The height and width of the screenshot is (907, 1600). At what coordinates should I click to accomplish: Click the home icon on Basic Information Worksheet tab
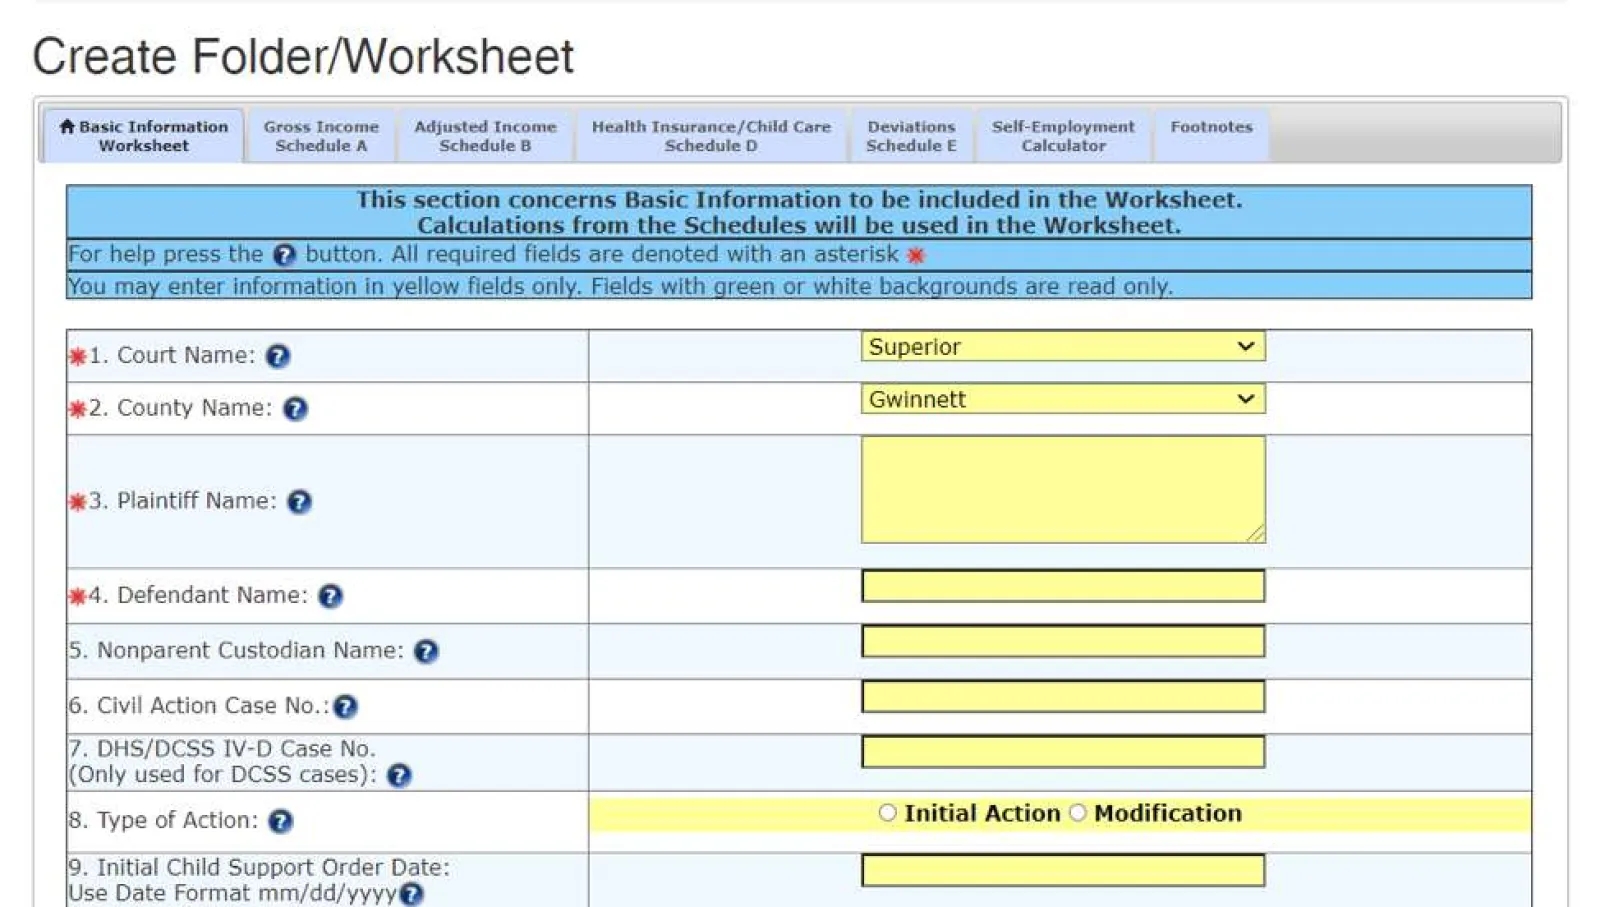pyautogui.click(x=66, y=126)
